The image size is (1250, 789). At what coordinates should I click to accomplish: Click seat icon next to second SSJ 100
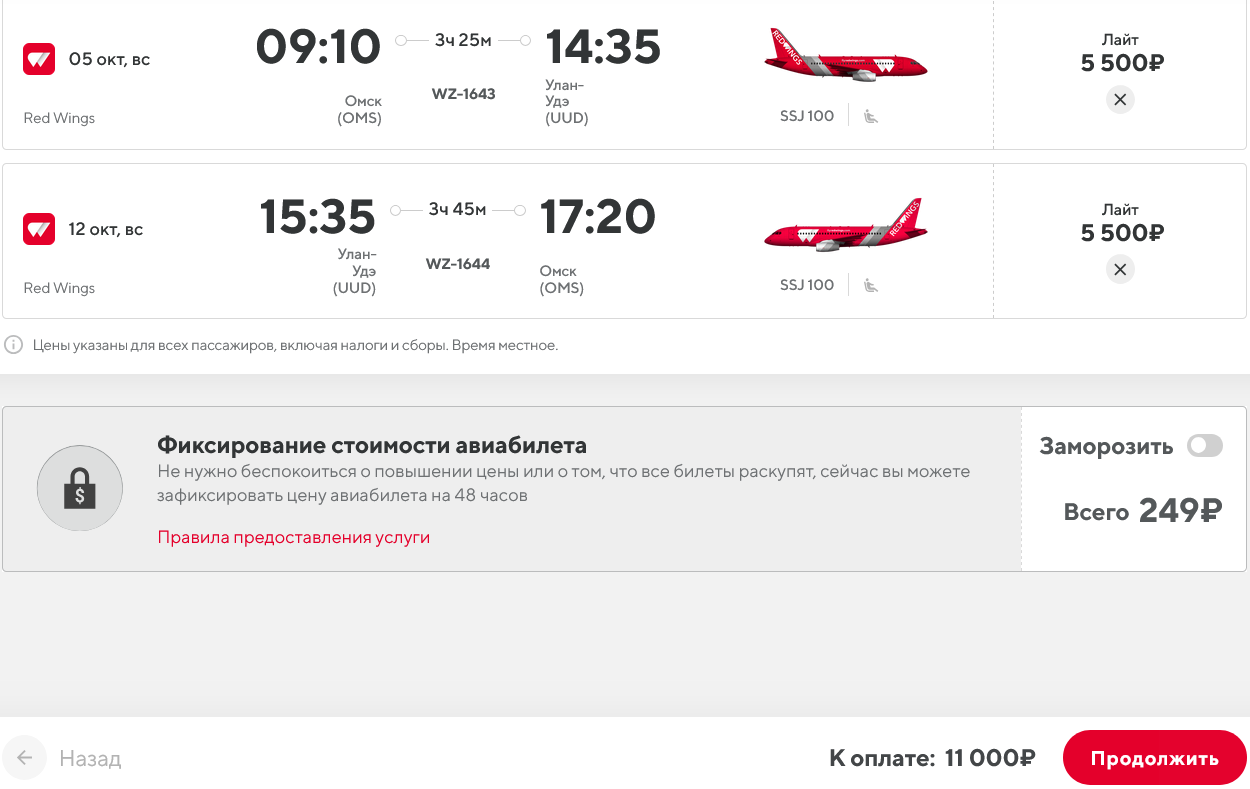click(871, 286)
